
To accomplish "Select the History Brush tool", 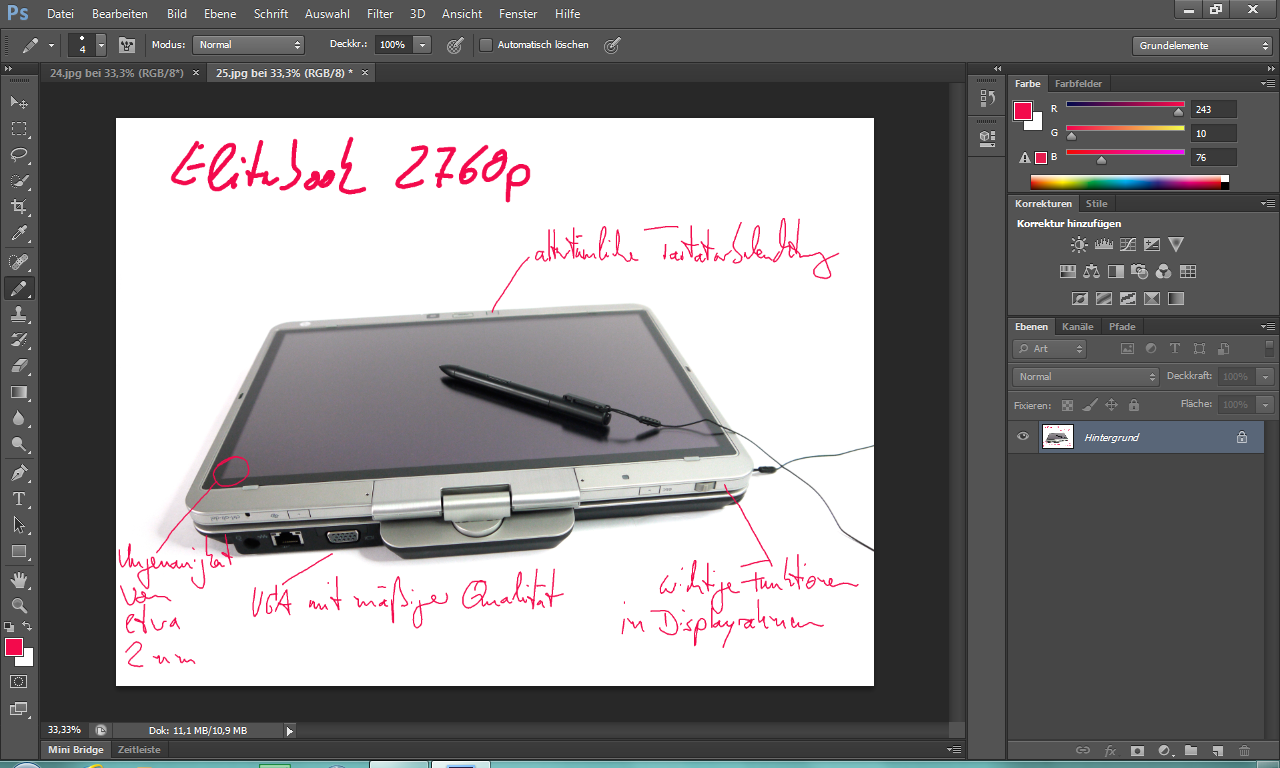I will pos(19,340).
